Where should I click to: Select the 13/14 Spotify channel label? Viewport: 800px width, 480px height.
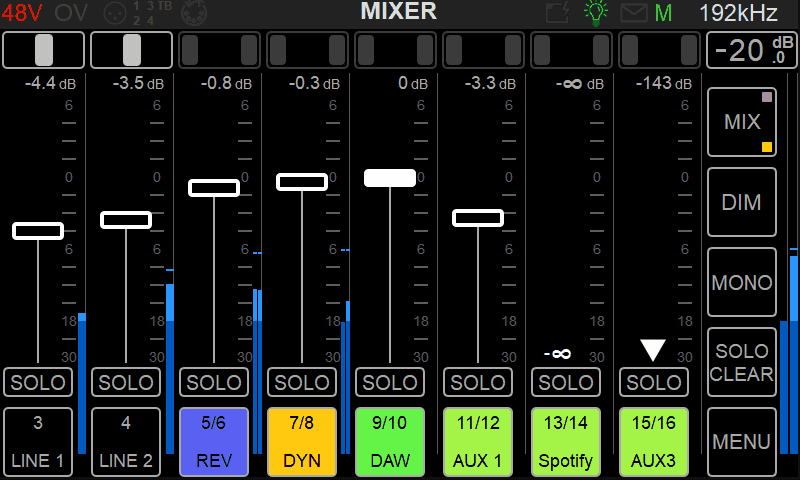566,441
